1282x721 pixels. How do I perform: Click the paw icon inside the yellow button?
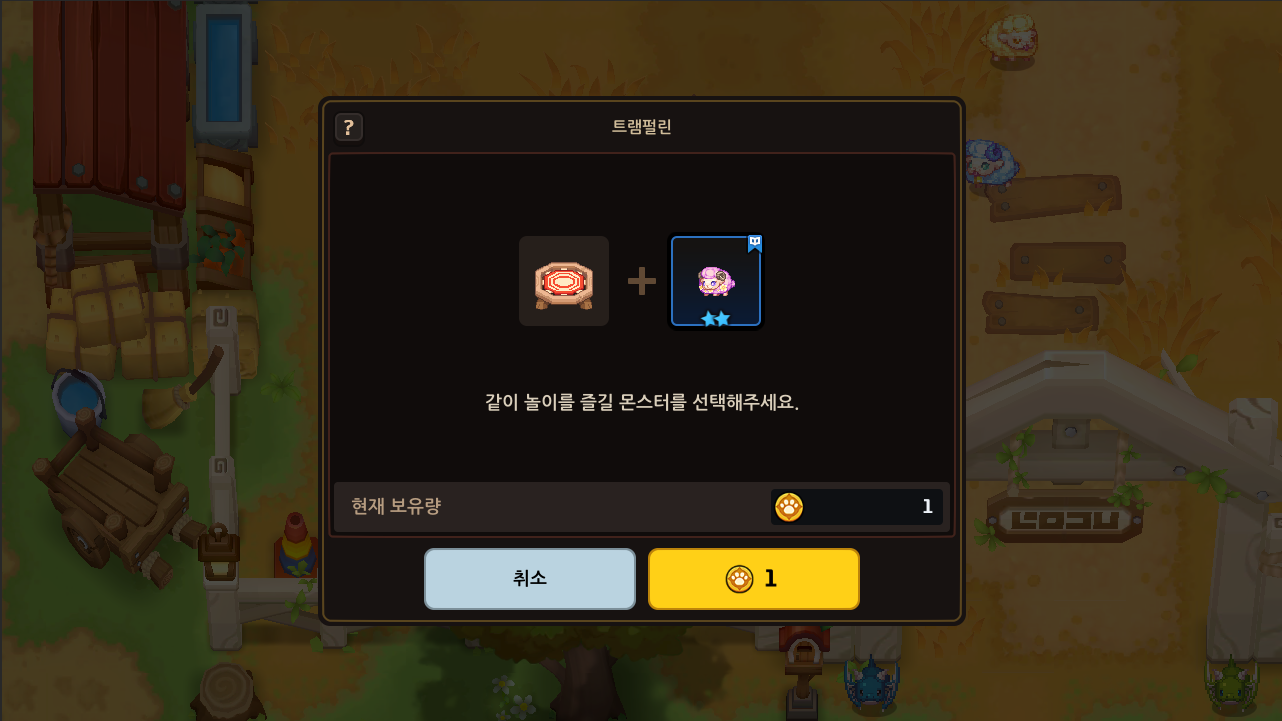point(739,579)
